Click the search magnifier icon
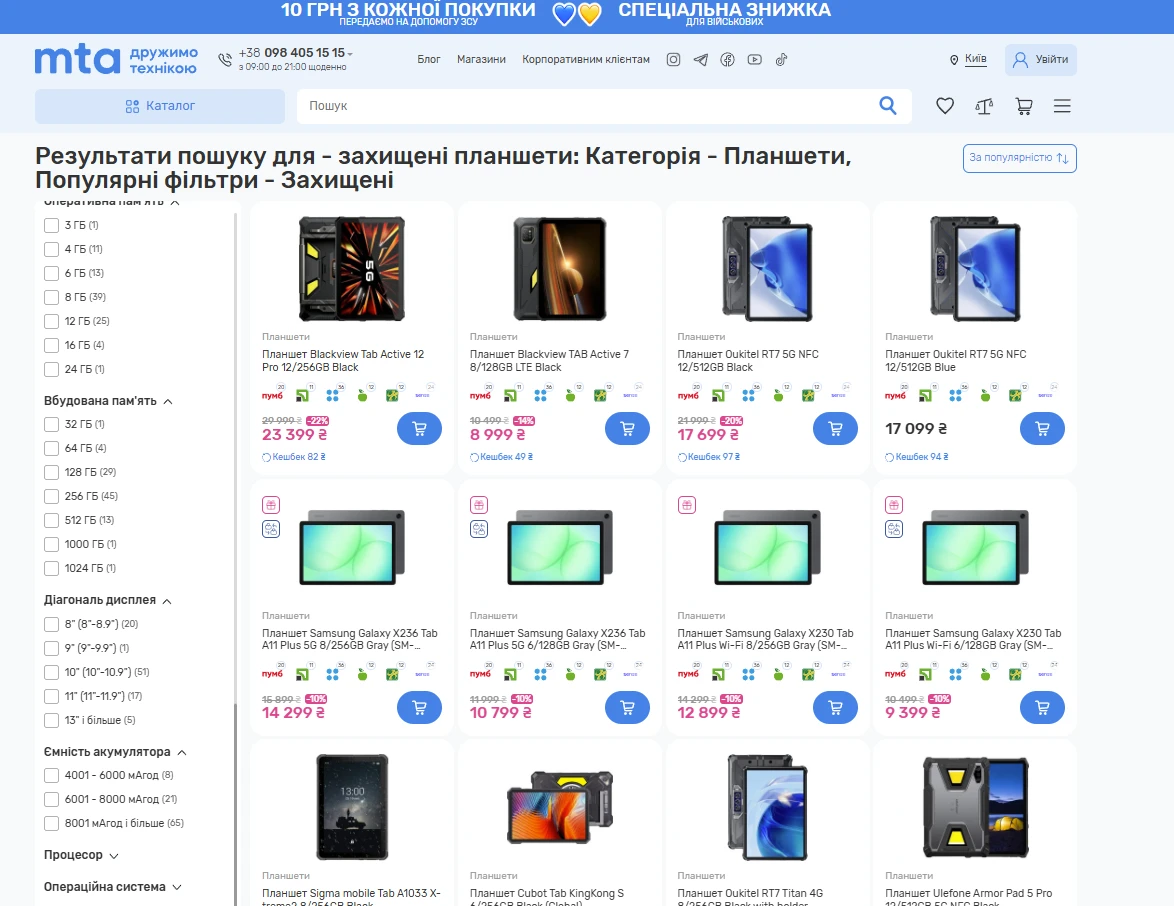1174x906 pixels. [x=887, y=106]
